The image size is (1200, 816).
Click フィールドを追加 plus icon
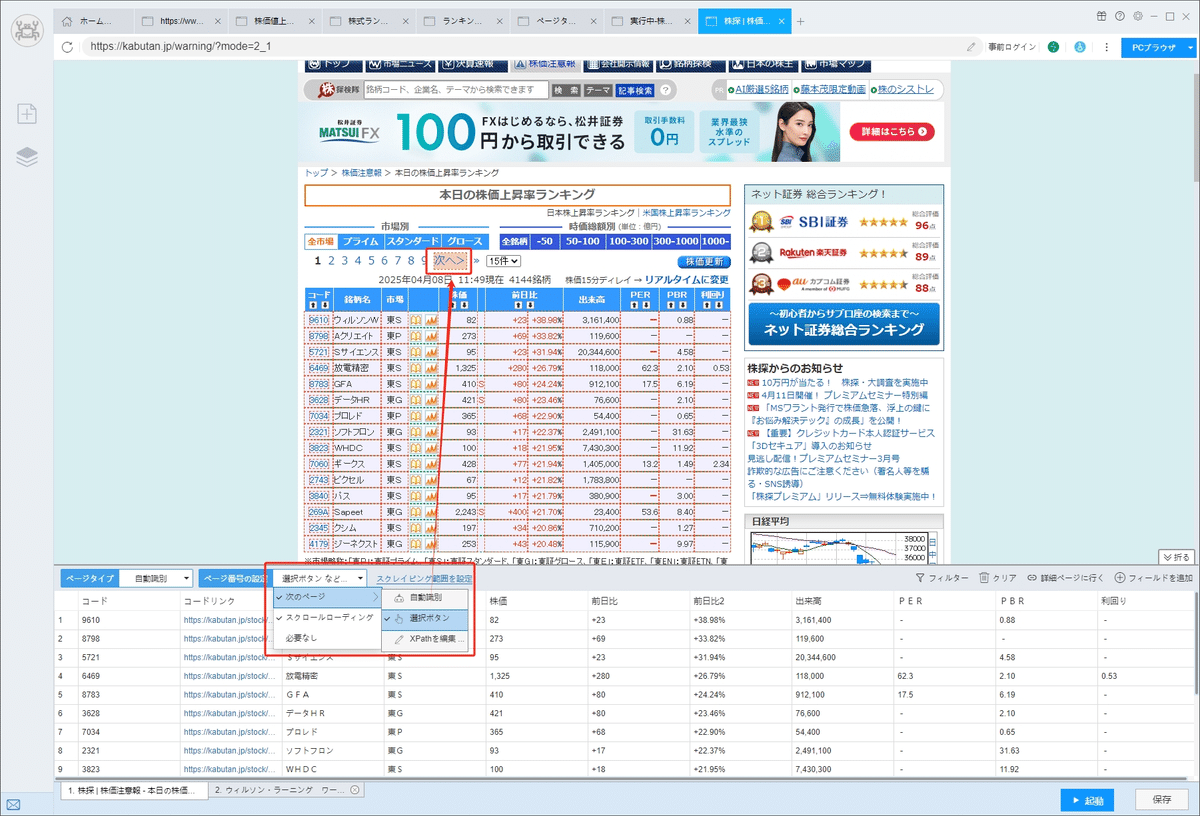(x=1153, y=578)
